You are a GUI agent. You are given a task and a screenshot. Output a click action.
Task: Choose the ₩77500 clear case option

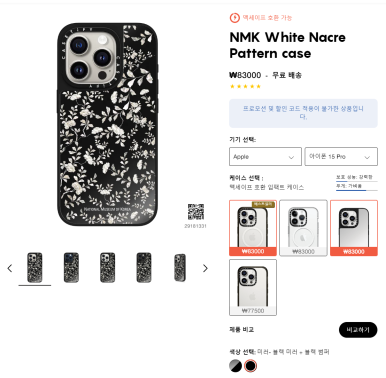pos(253,287)
